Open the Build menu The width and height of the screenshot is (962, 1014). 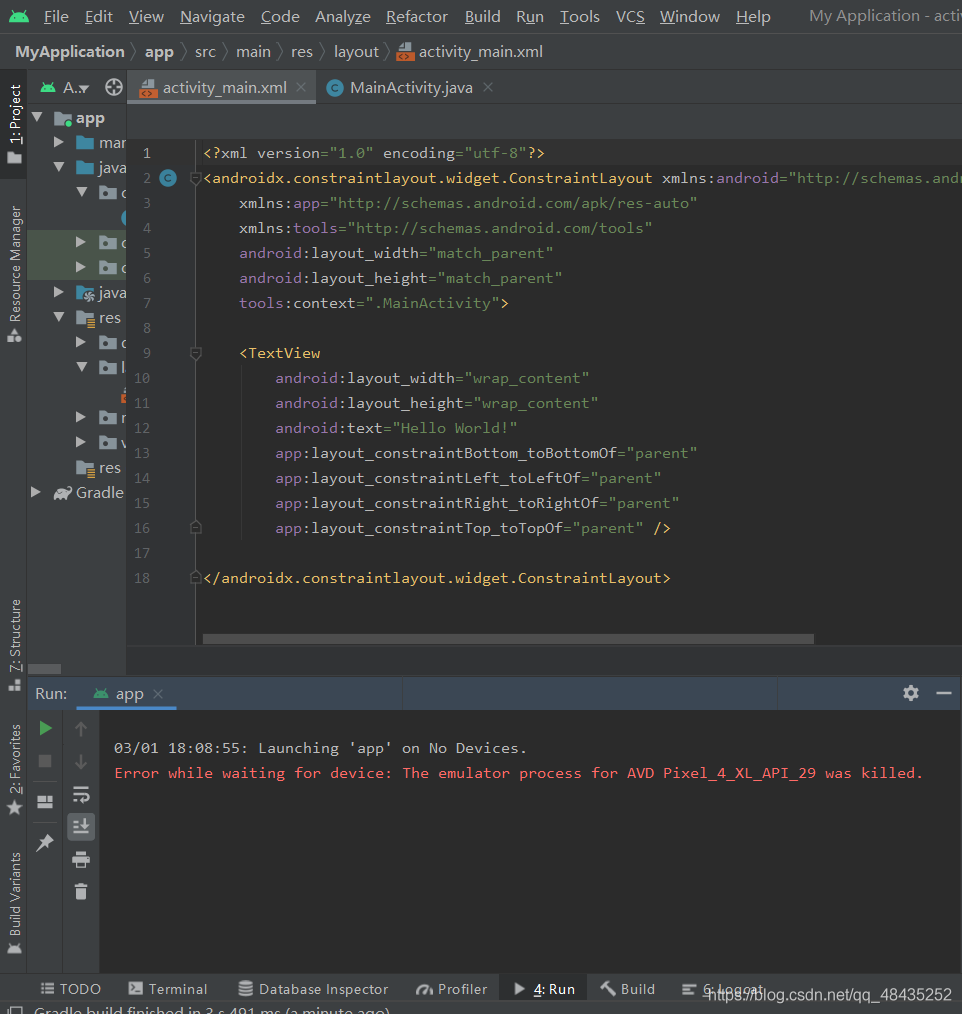click(482, 16)
